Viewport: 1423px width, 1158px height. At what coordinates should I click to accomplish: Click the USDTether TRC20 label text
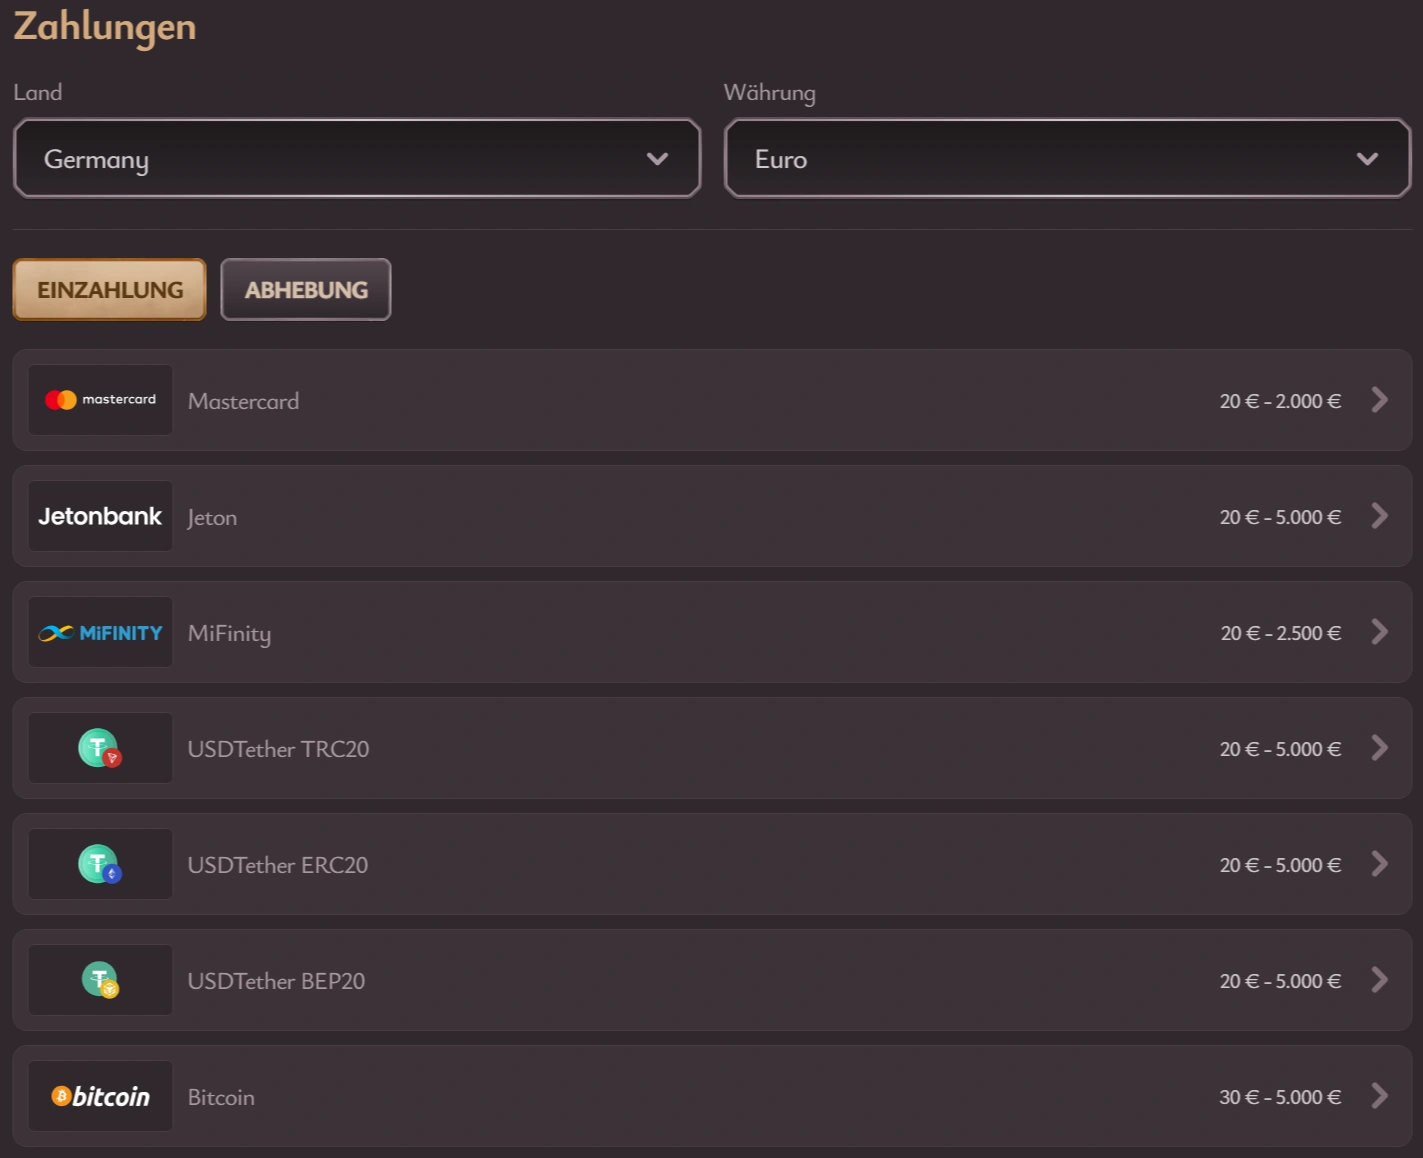[x=278, y=749]
